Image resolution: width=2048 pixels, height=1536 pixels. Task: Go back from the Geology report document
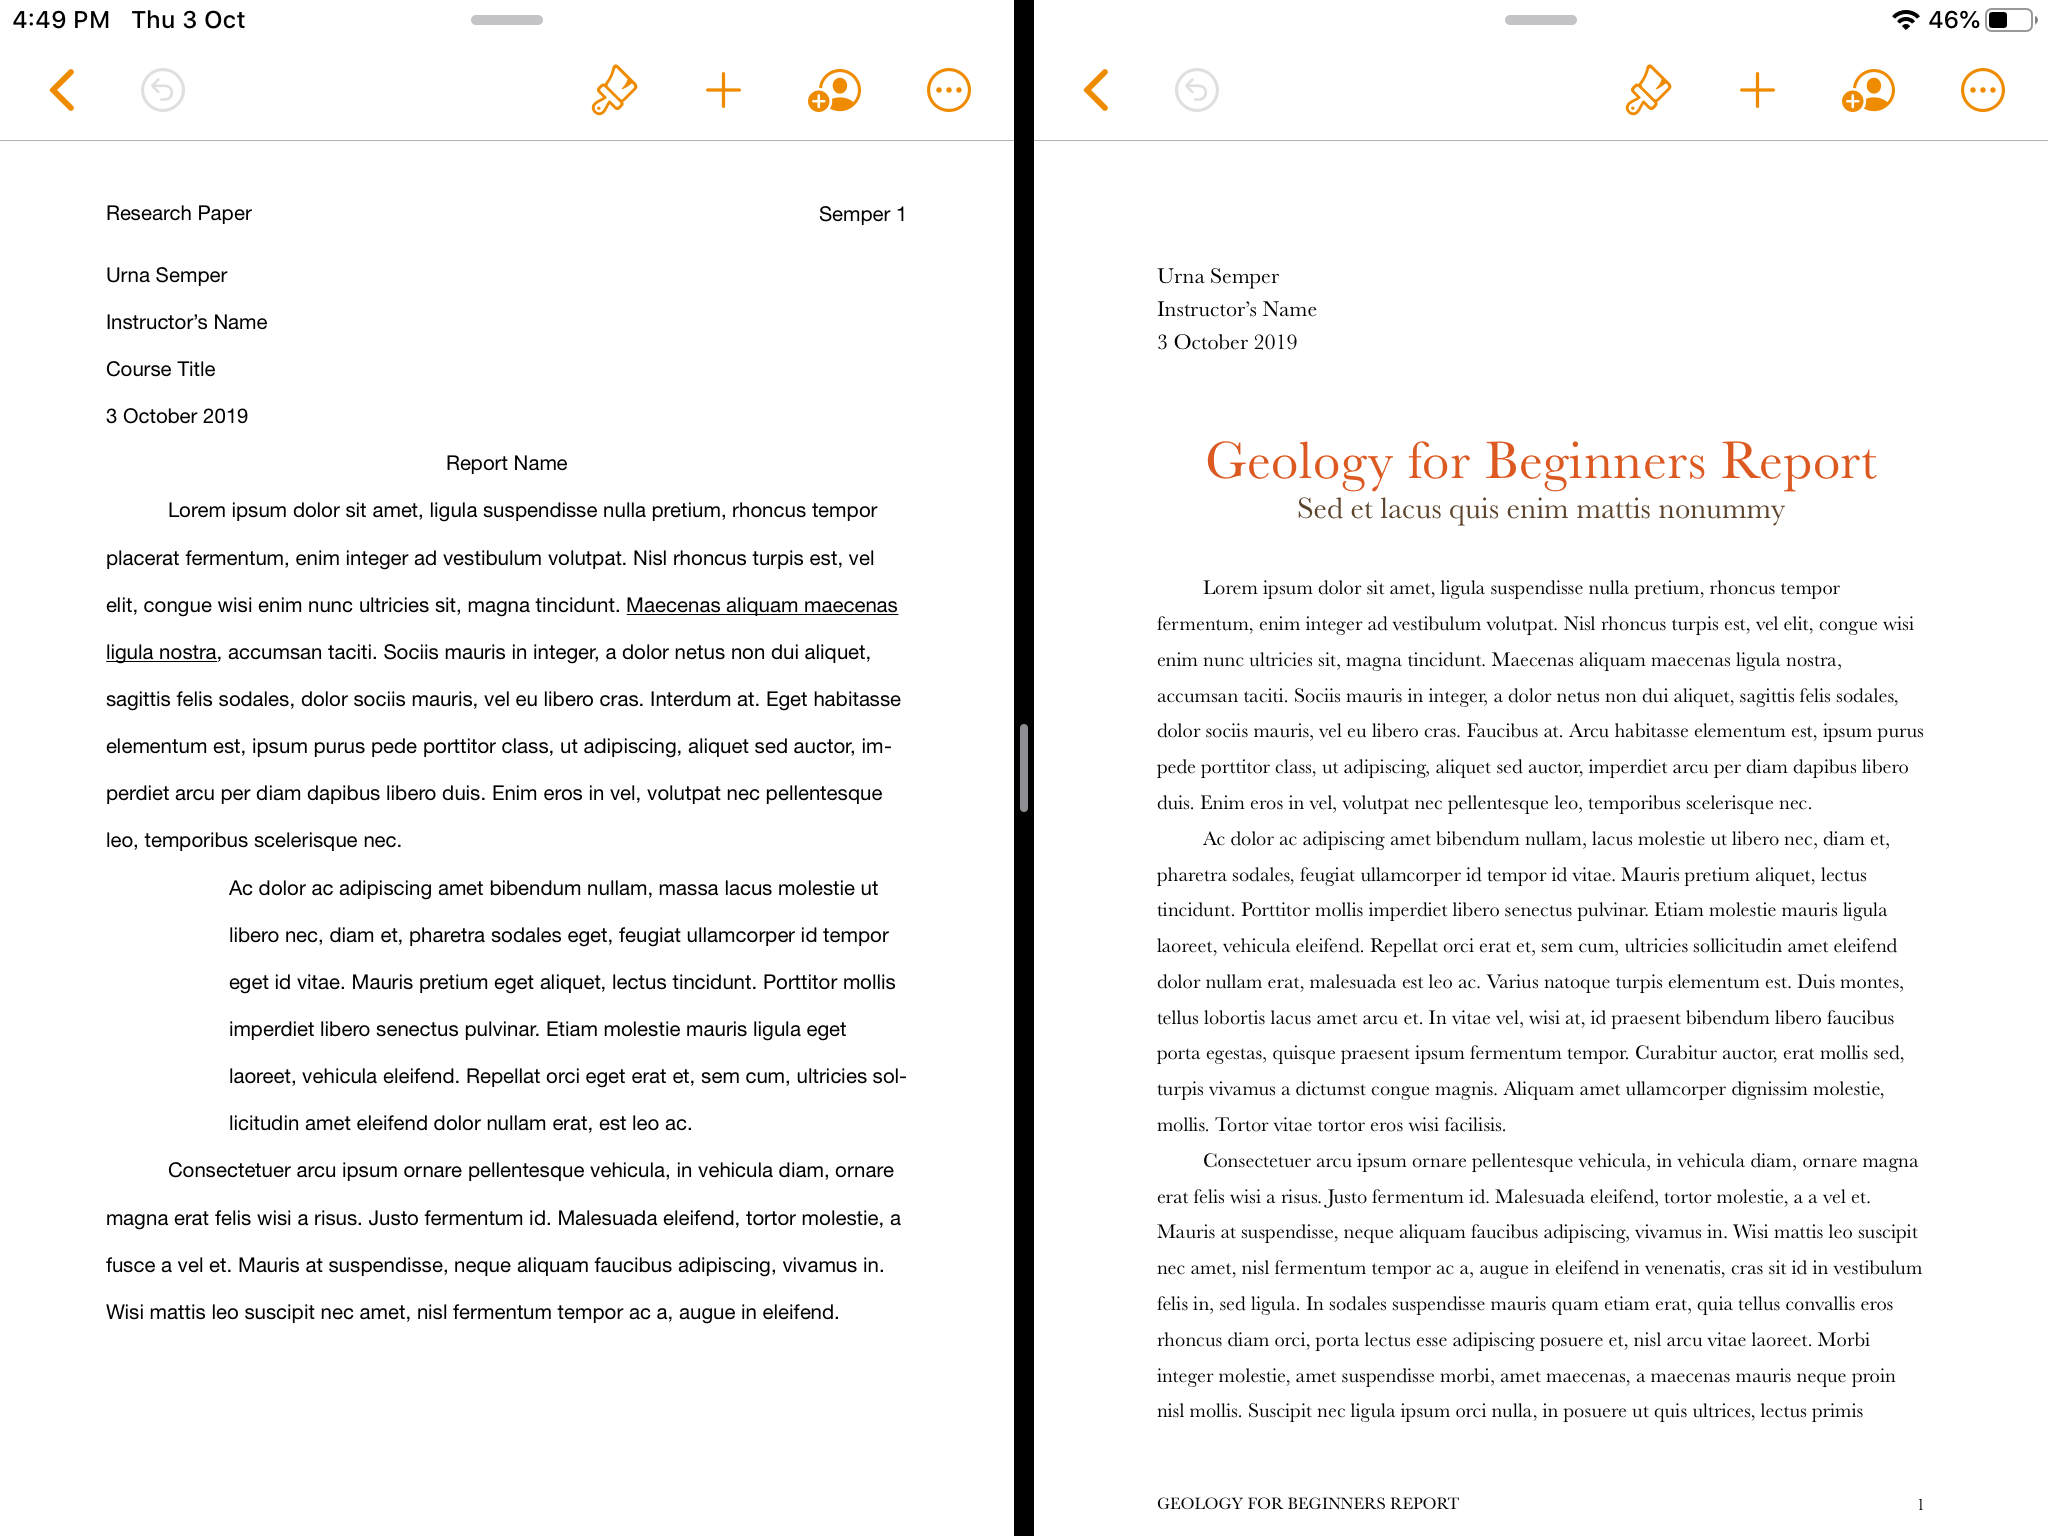pyautogui.click(x=1097, y=90)
